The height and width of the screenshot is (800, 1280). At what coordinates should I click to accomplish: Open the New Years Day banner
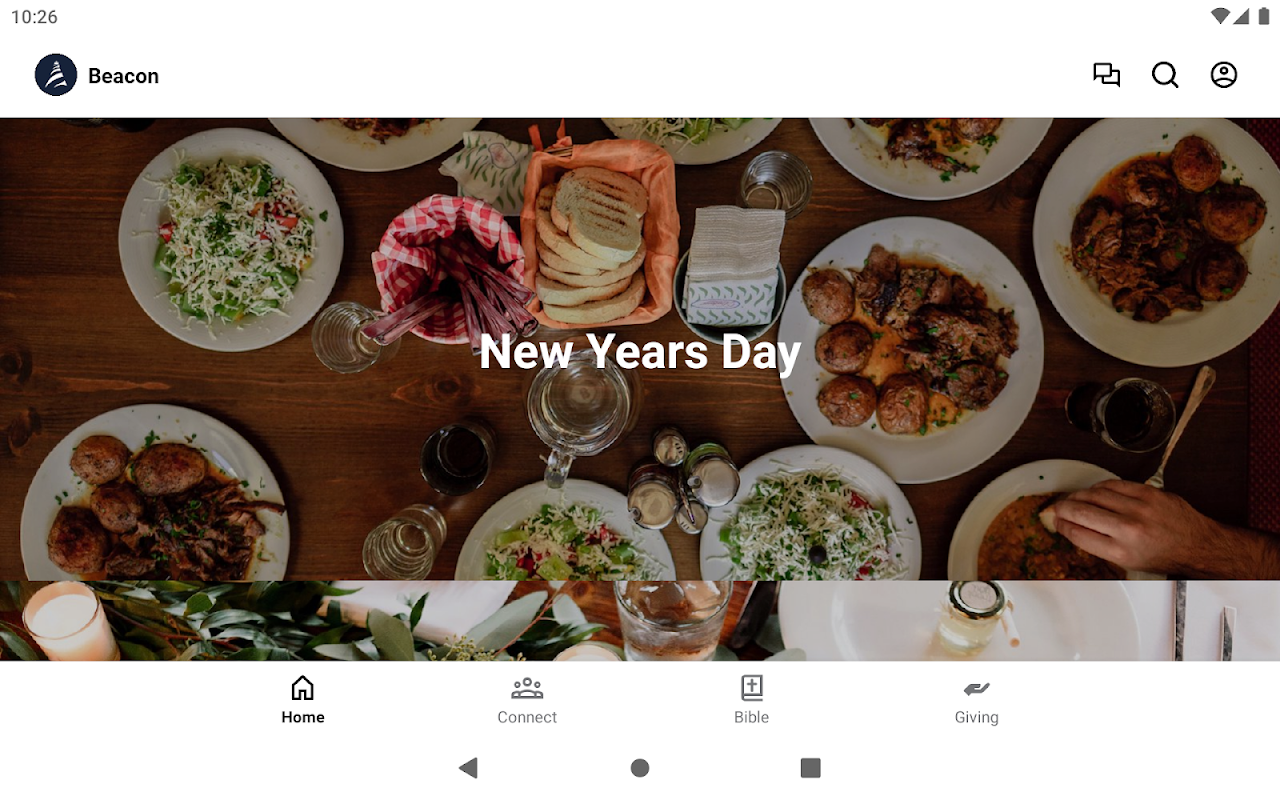[x=640, y=349]
